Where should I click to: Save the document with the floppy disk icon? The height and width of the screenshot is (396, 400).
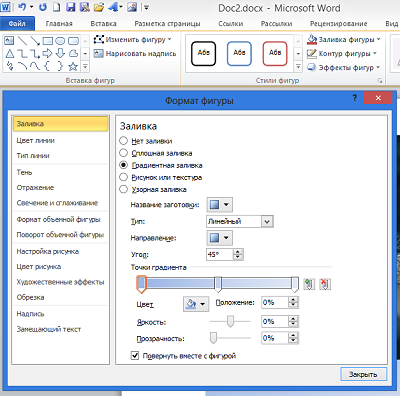coord(71,7)
